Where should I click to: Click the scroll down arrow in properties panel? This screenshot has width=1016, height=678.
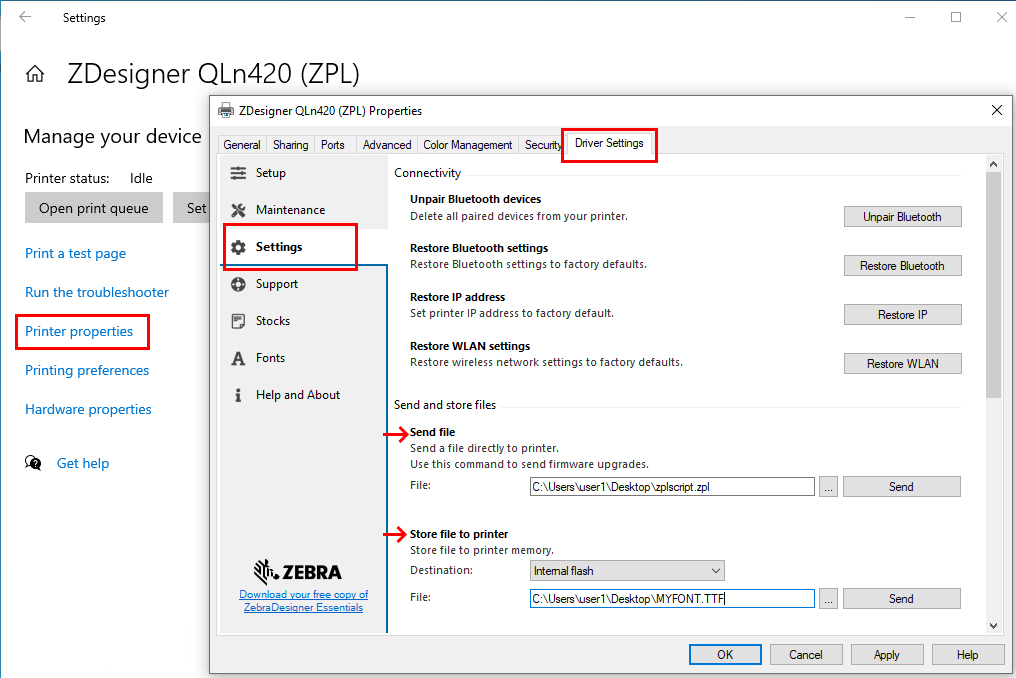(x=993, y=625)
